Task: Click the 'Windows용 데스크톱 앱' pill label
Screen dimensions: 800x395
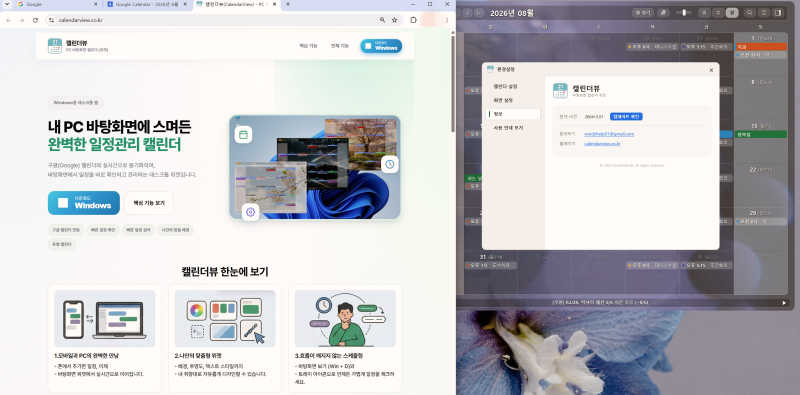Action: (76, 103)
